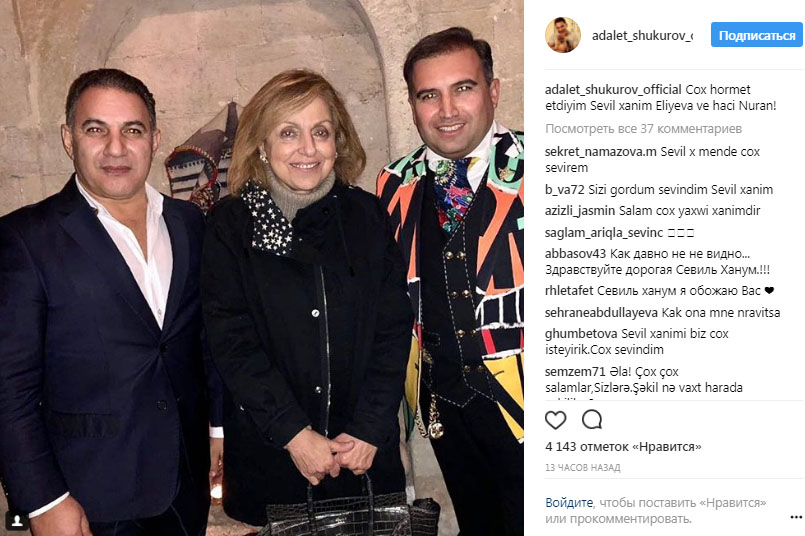The image size is (805, 536).
Task: Click the heart like icon
Action: point(555,420)
